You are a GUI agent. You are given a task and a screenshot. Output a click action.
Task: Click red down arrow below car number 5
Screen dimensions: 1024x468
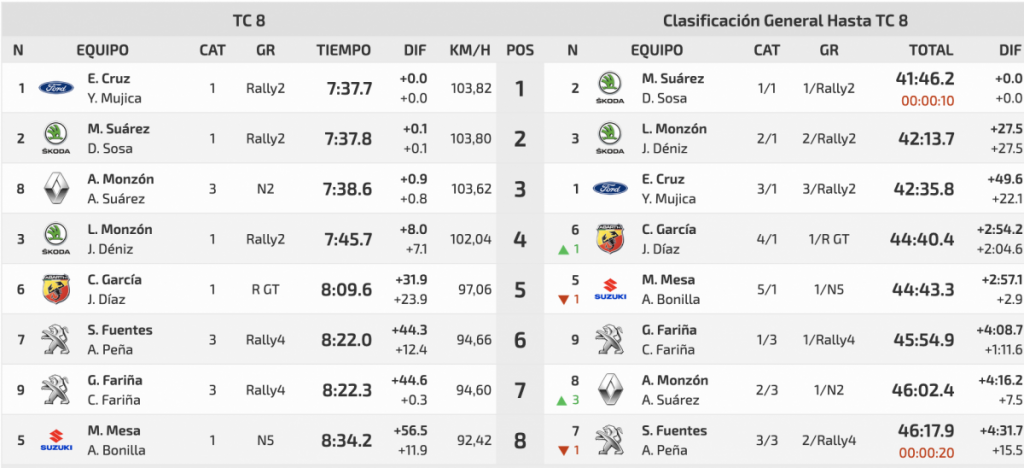[563, 299]
